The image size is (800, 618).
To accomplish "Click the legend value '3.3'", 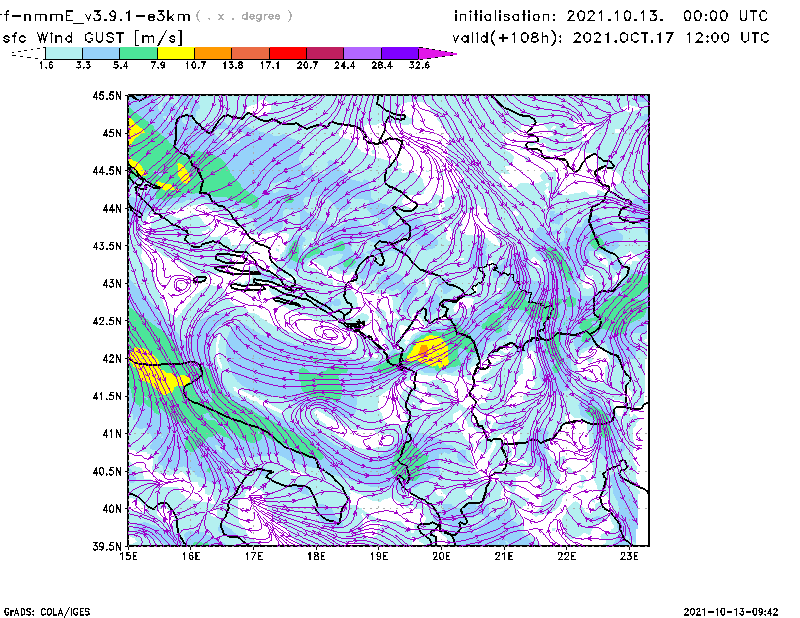I will pos(83,65).
